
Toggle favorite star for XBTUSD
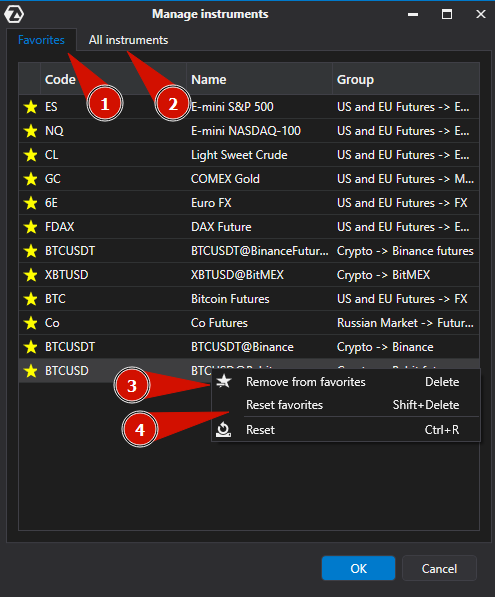point(30,275)
